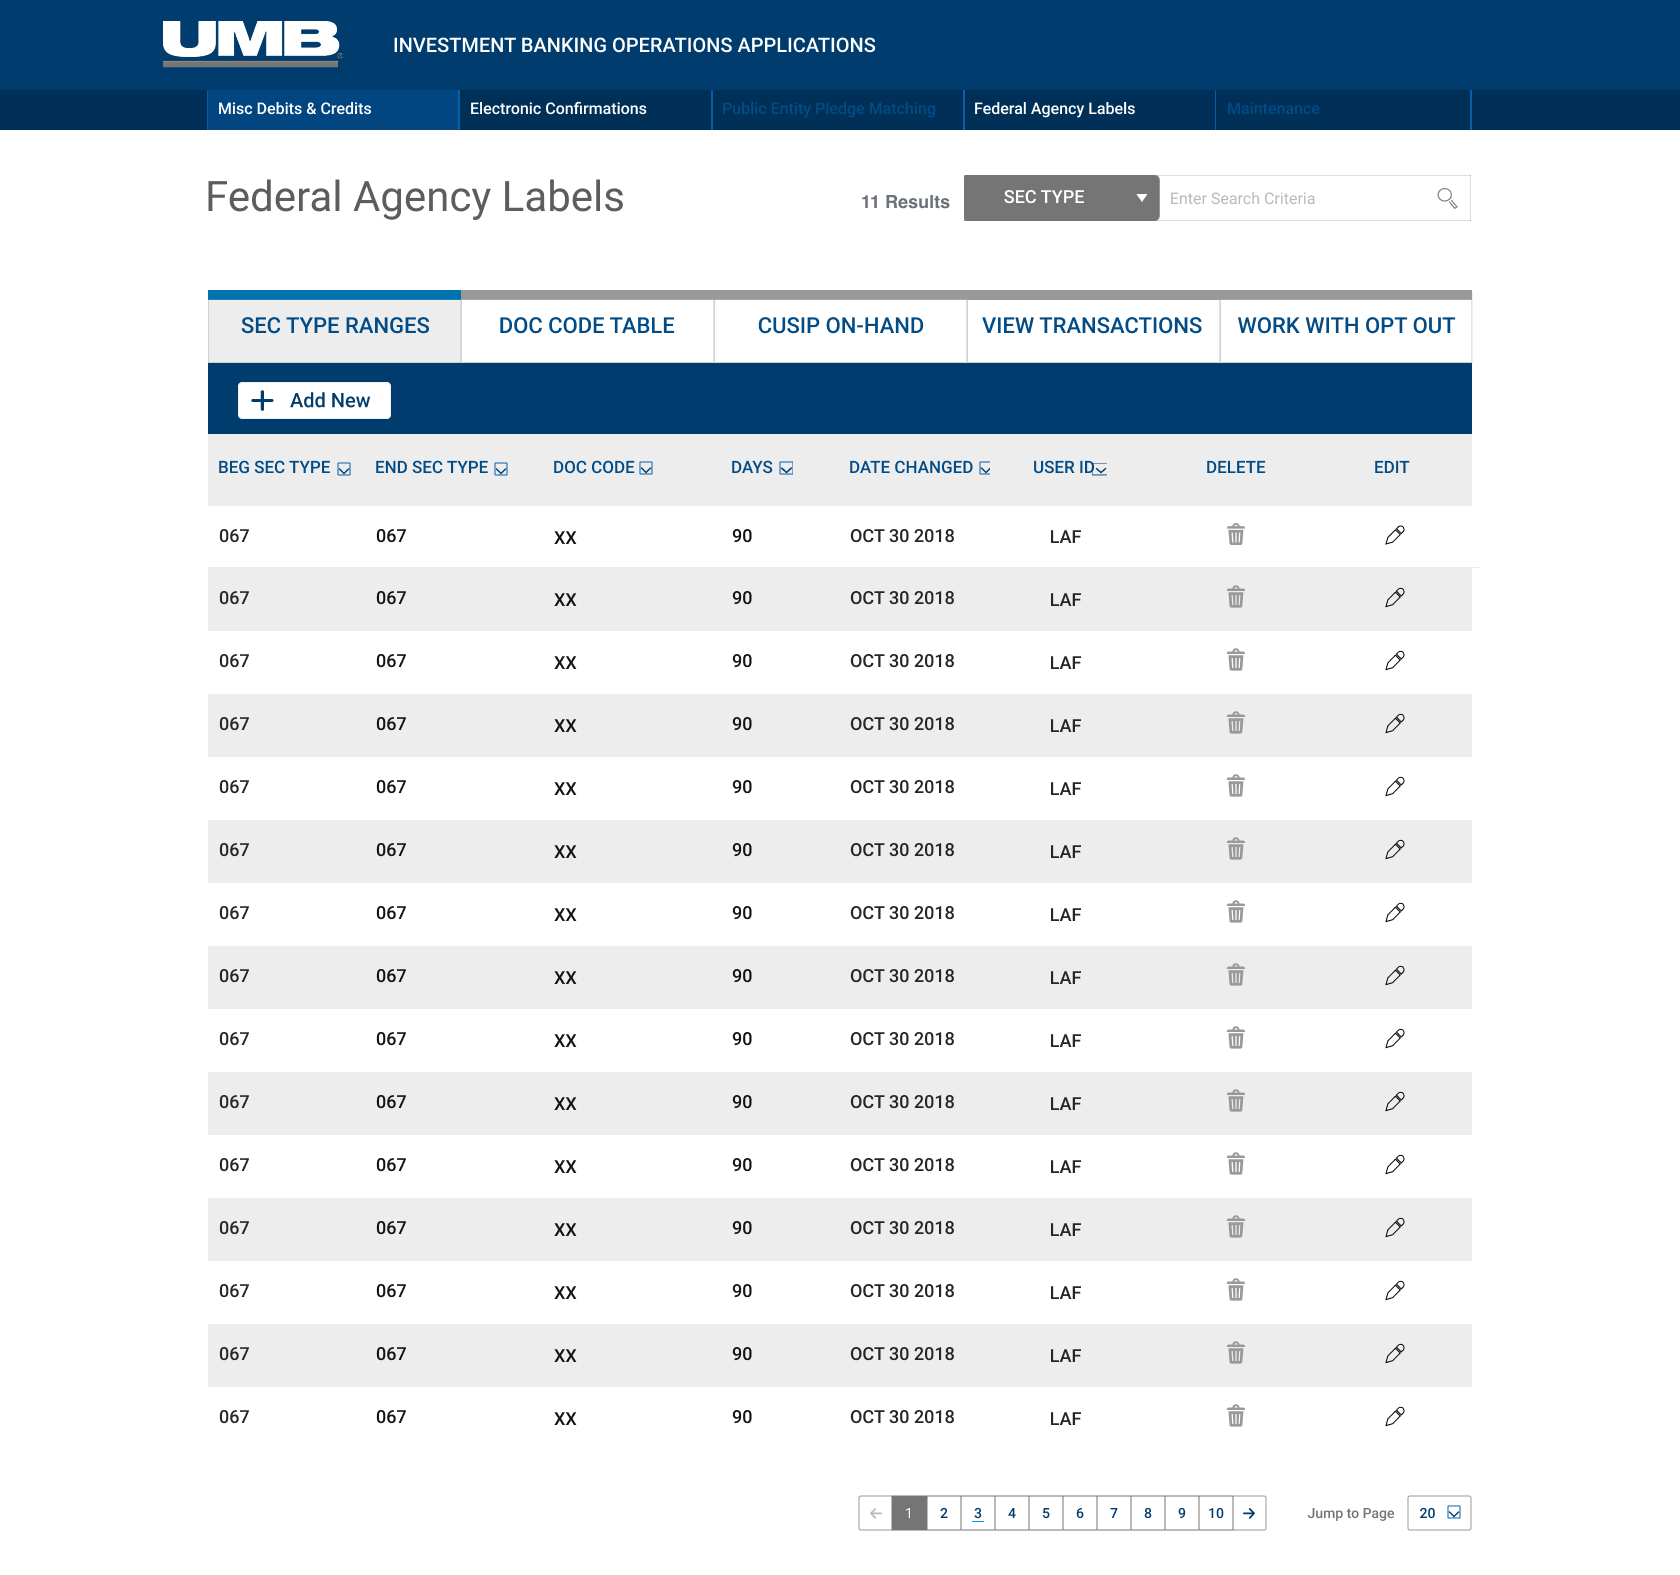Open the Jump to Page dropdown

click(1439, 1513)
